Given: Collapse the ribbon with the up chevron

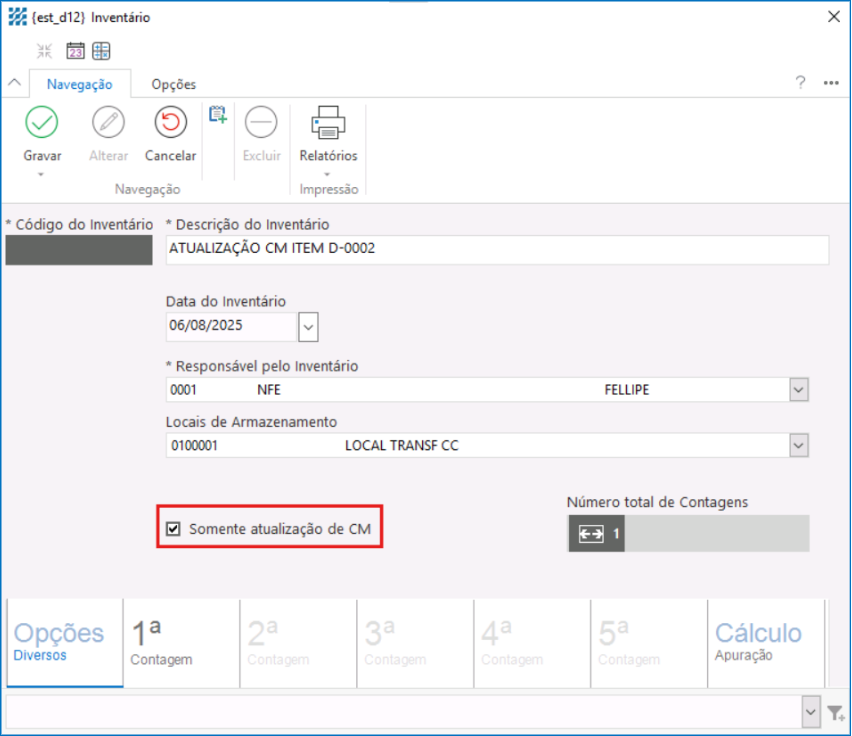Looking at the screenshot, I should point(15,83).
